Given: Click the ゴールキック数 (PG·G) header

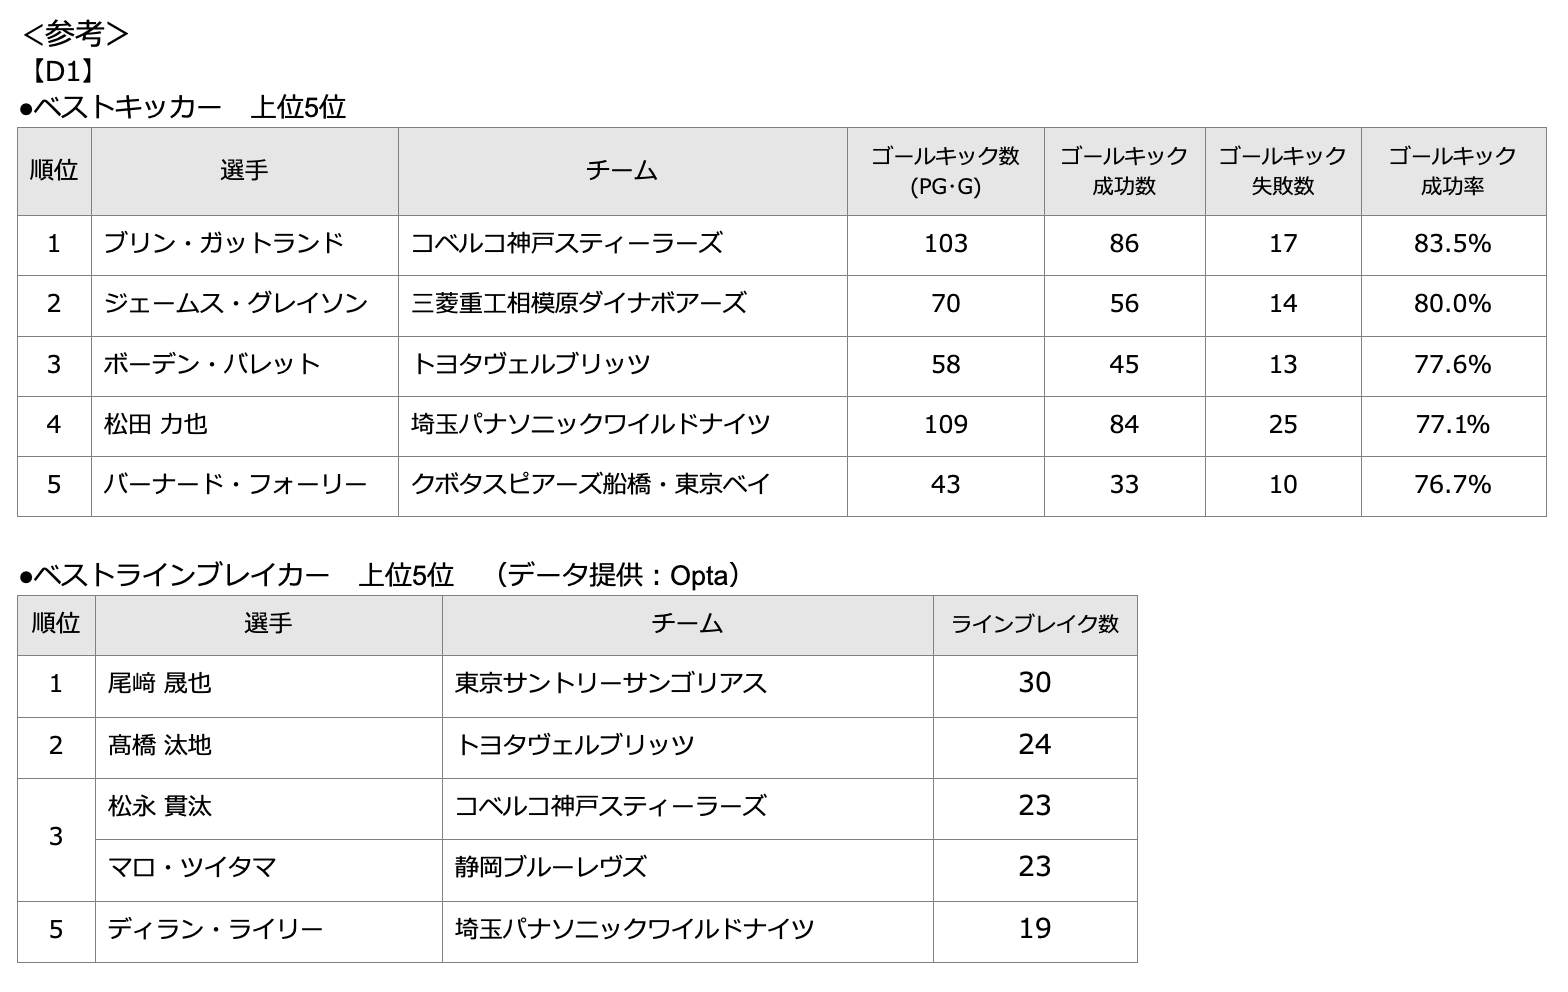Looking at the screenshot, I should pyautogui.click(x=945, y=170).
